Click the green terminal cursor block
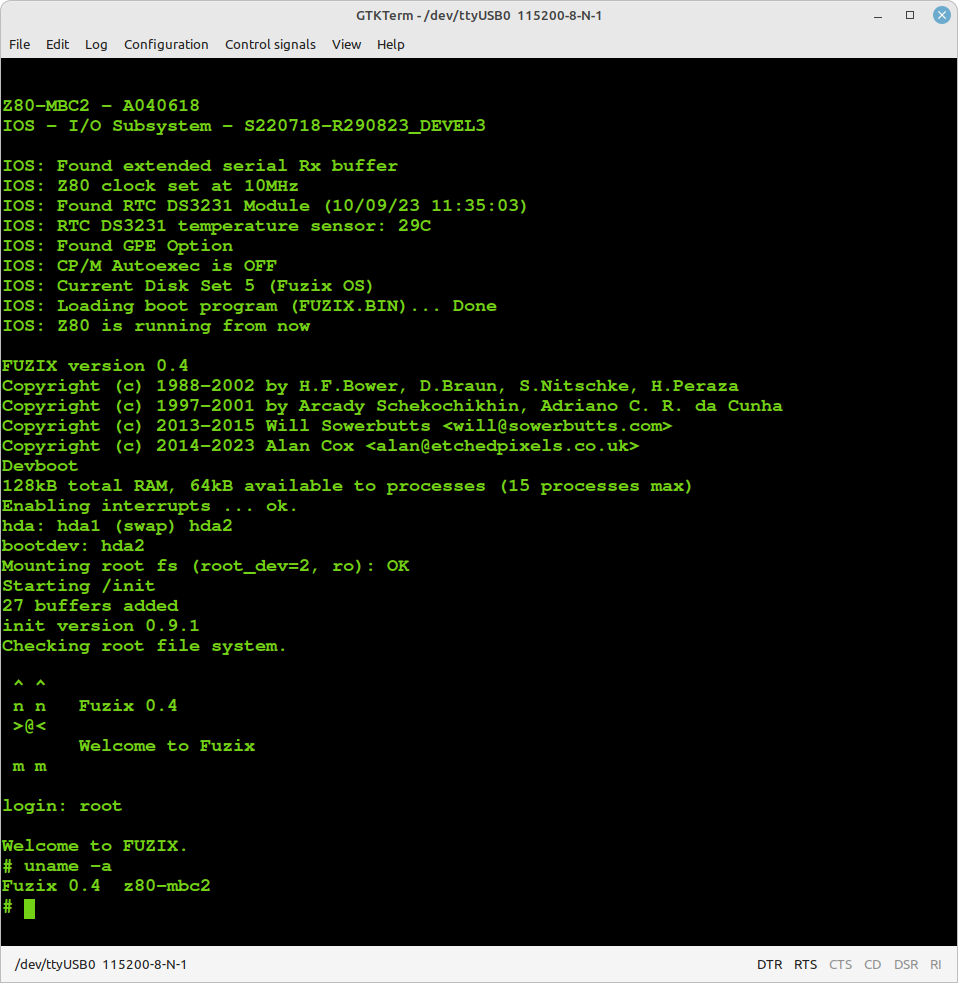This screenshot has height=983, width=958. coord(29,907)
